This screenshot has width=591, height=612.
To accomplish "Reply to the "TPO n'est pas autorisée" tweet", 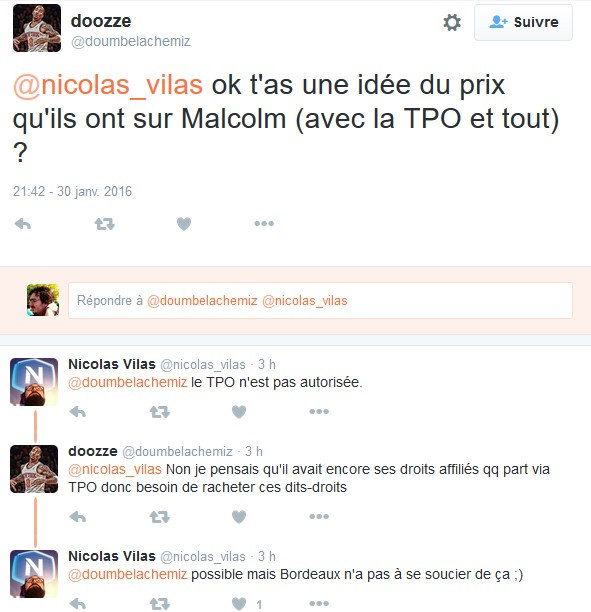I will (78, 412).
